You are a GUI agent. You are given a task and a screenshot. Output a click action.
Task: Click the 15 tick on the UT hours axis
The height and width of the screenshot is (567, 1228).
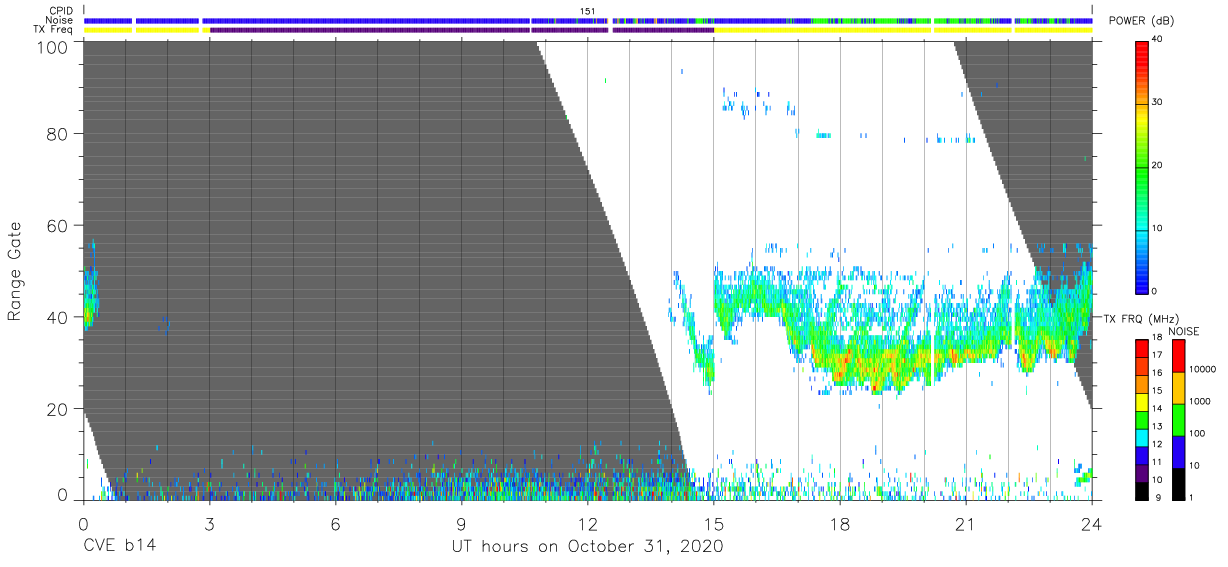714,524
